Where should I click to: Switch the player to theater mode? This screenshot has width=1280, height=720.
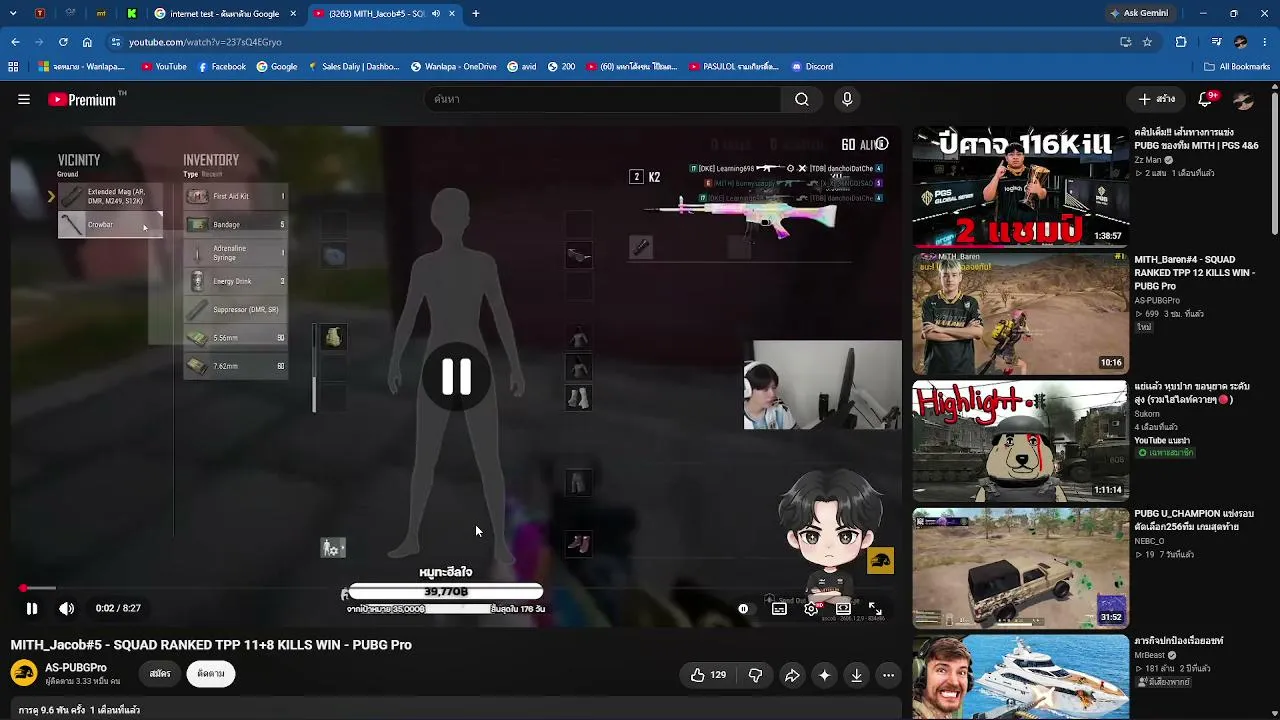click(x=843, y=608)
